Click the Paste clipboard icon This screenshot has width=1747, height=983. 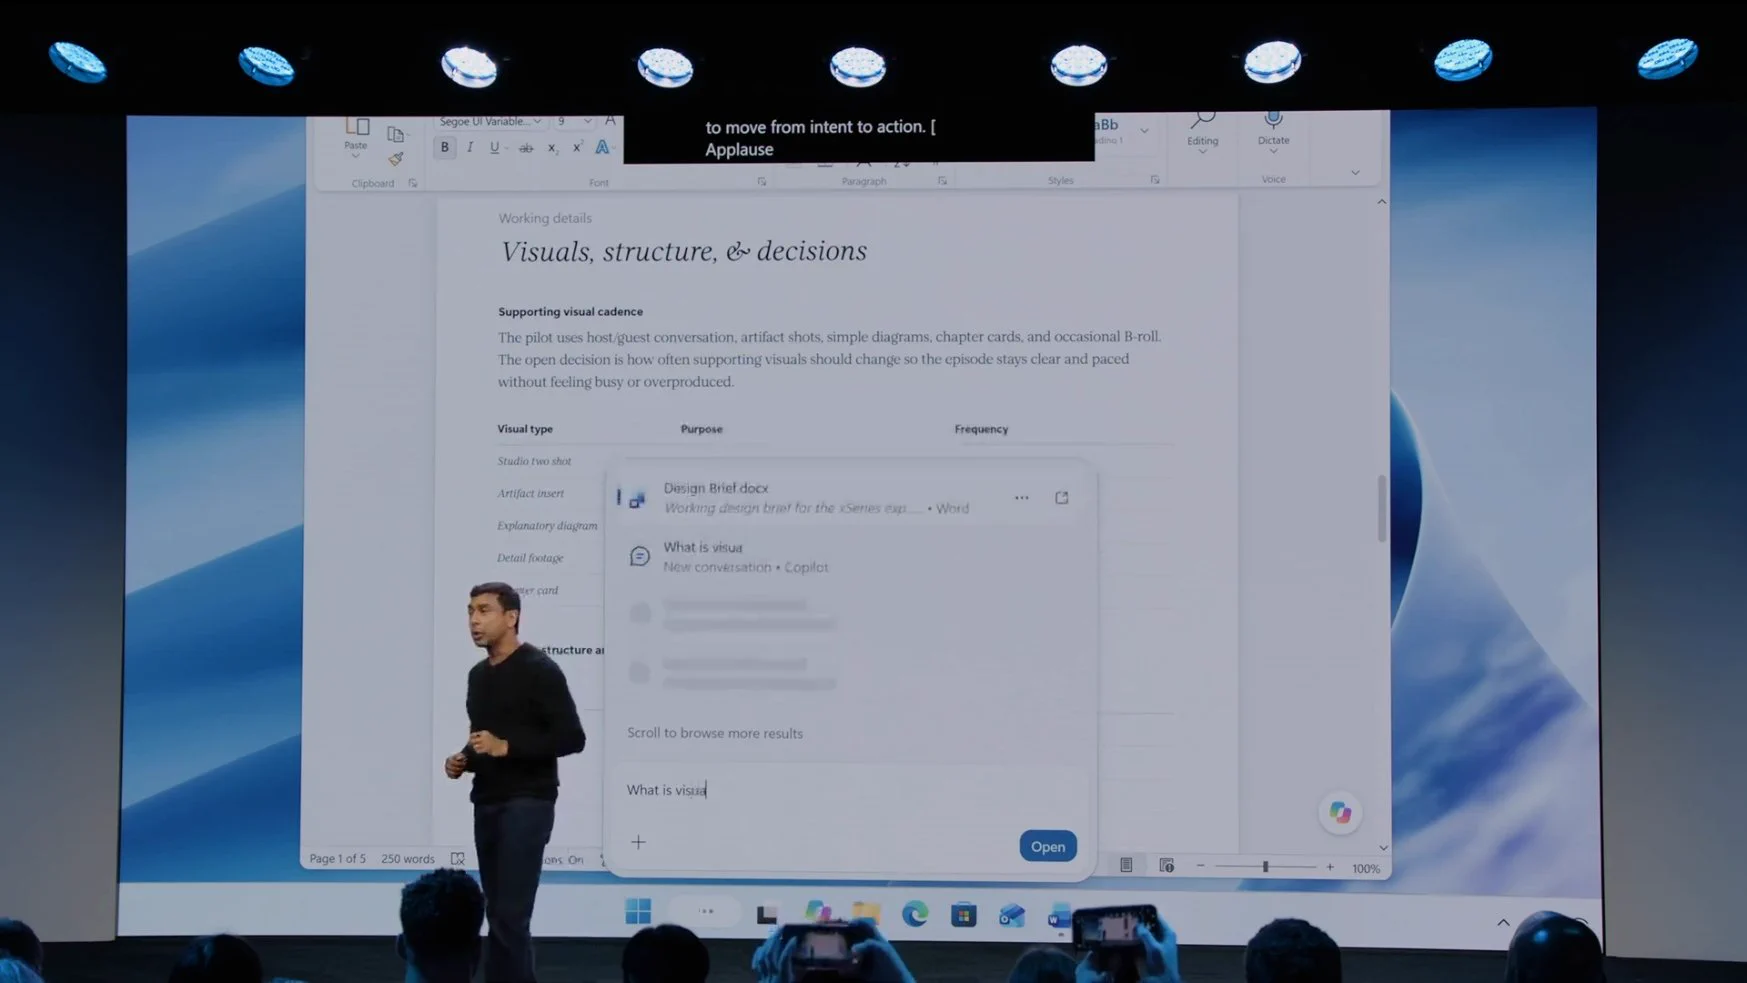pos(357,127)
